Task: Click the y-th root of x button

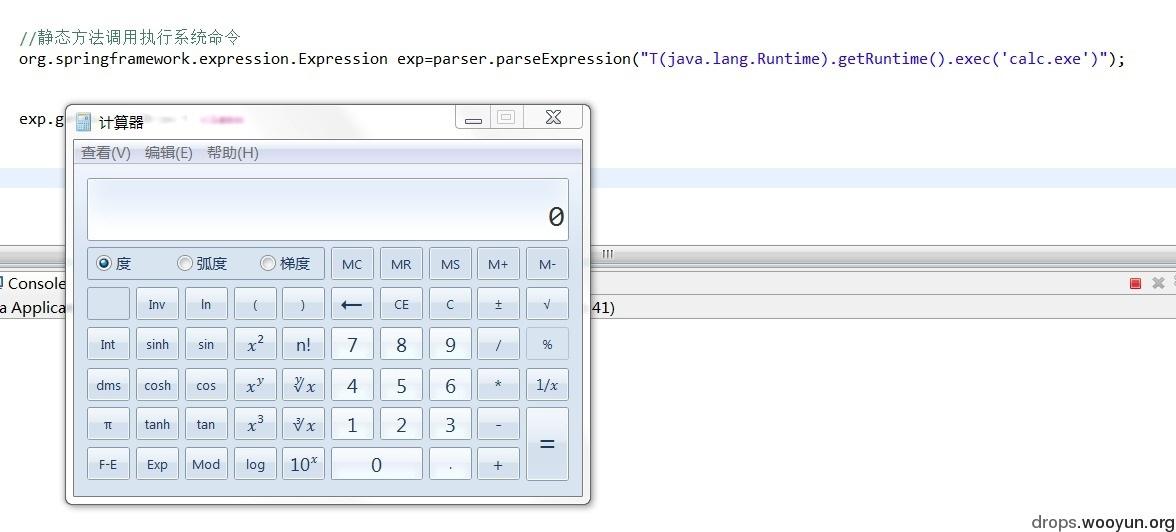Action: click(303, 385)
